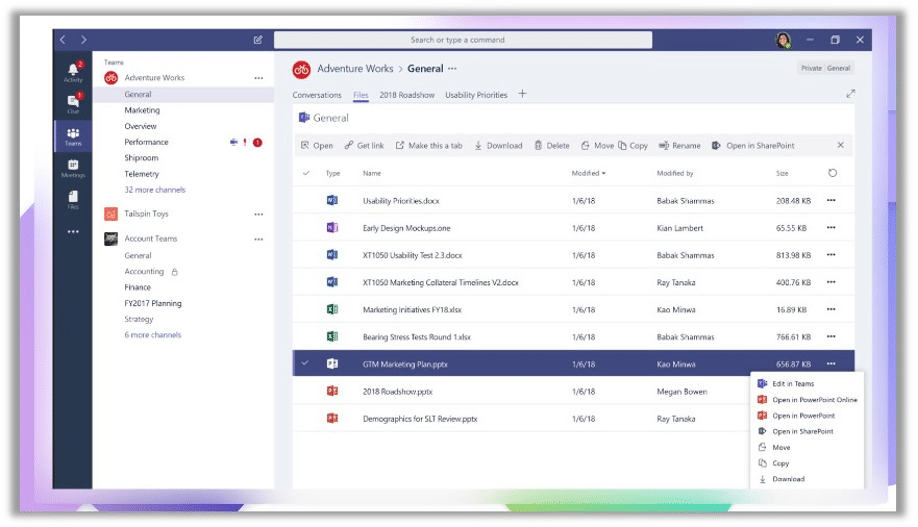The width and height of the screenshot is (918, 527).
Task: Open more actions for Bearing Stress Tests Round 1.xlsx
Action: (831, 336)
